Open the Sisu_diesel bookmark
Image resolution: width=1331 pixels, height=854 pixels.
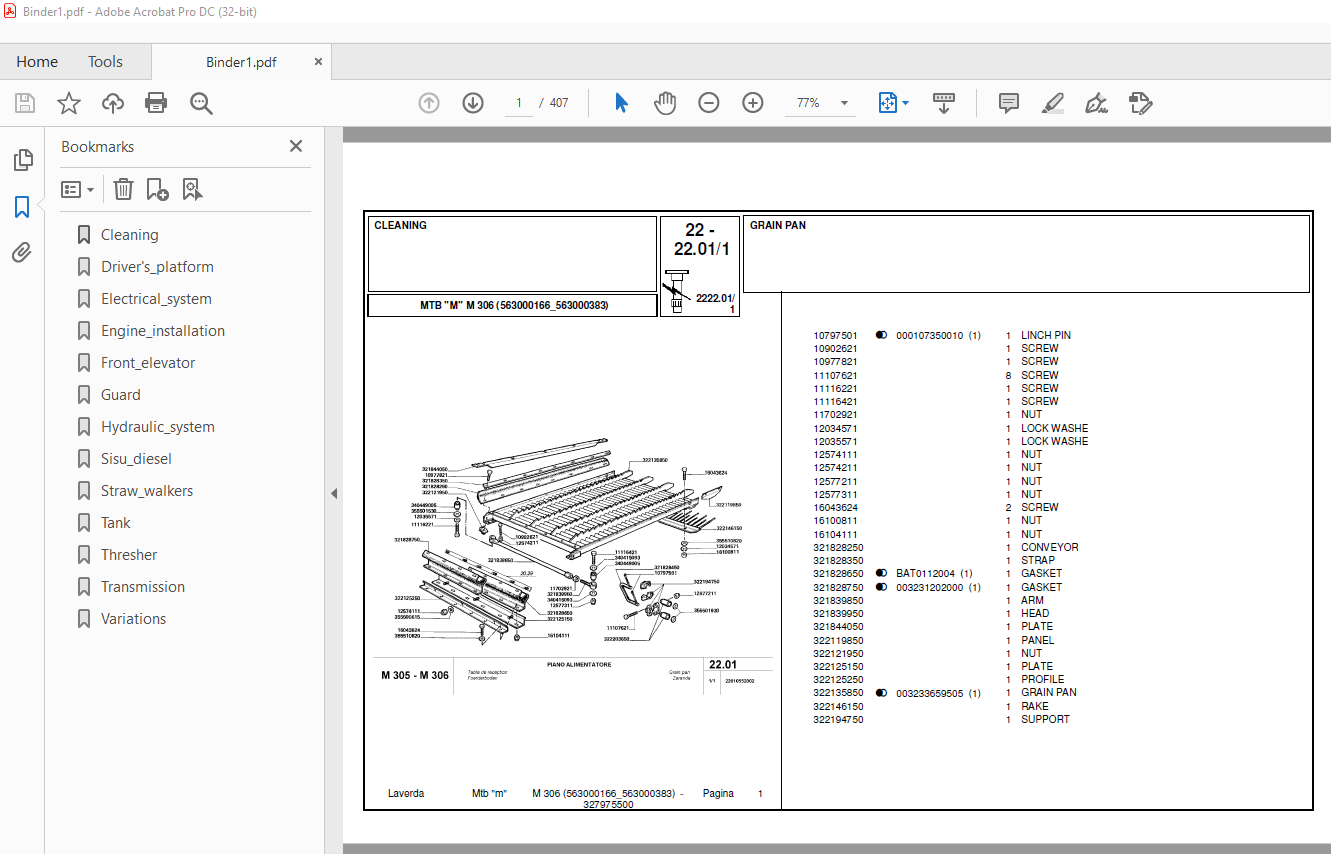pos(136,459)
